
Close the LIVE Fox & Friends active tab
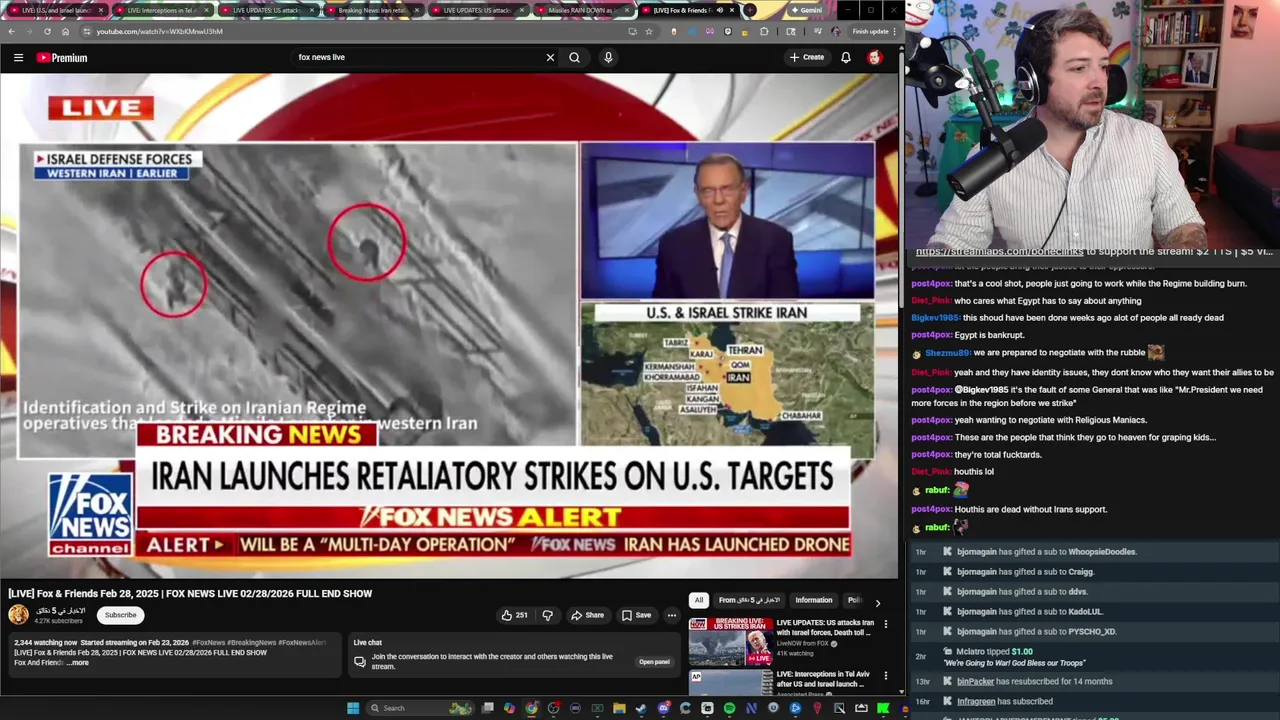(x=732, y=10)
